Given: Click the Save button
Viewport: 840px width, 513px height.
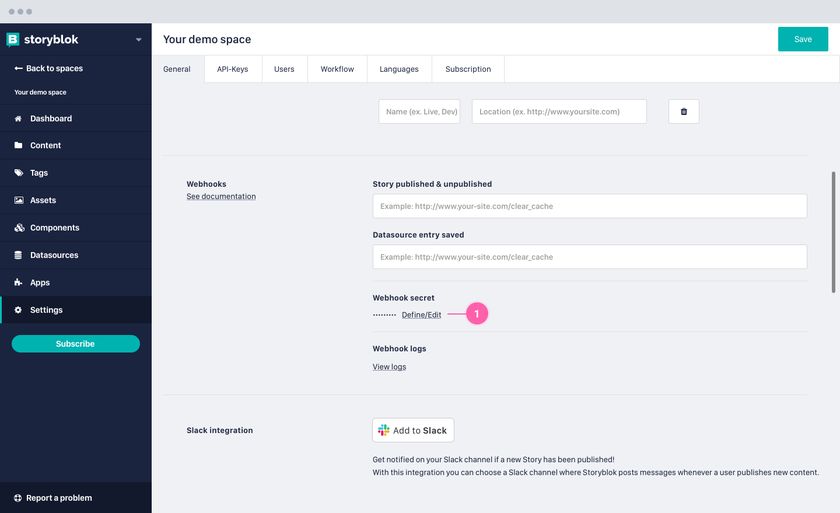Looking at the screenshot, I should point(802,39).
